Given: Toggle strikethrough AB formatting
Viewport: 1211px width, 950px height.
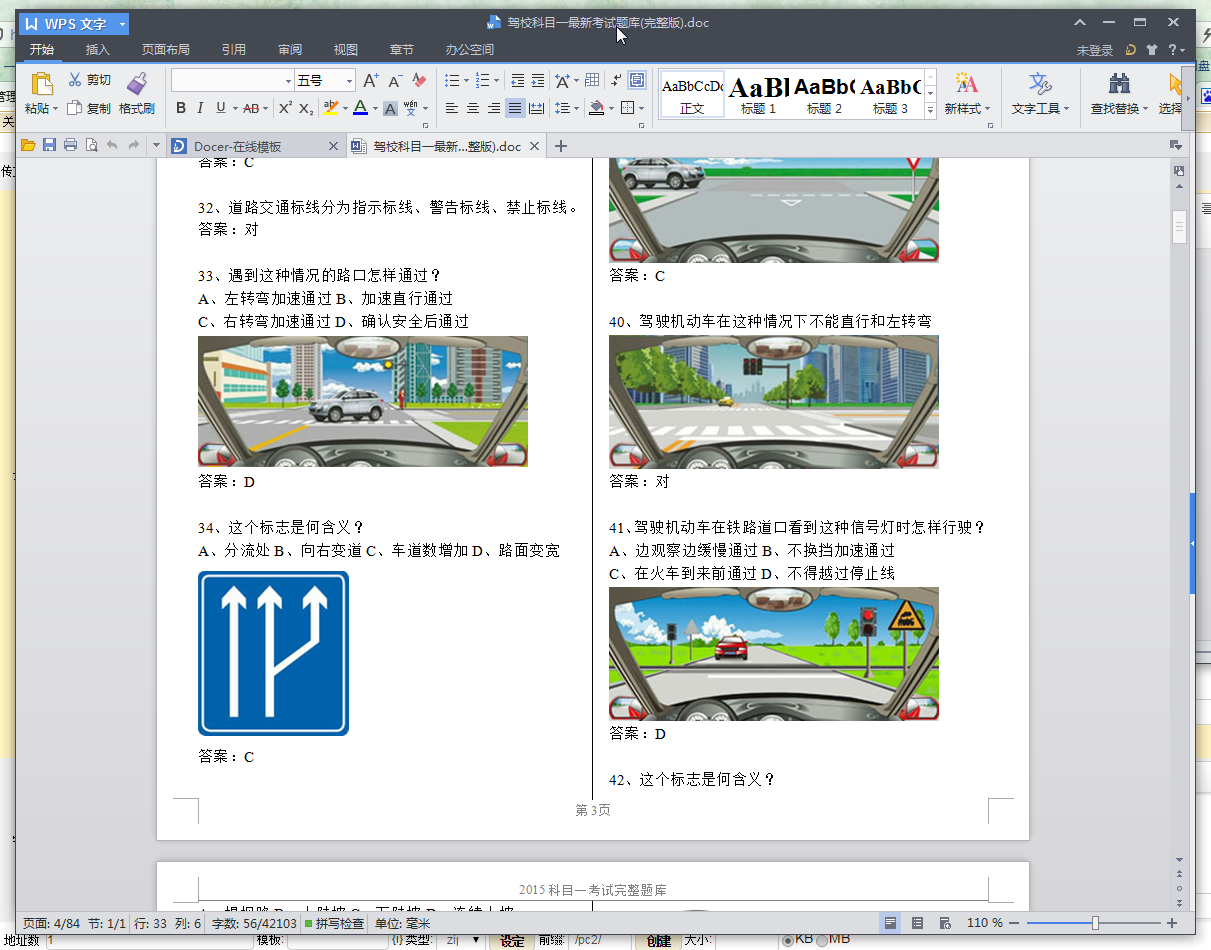Looking at the screenshot, I should click(250, 108).
